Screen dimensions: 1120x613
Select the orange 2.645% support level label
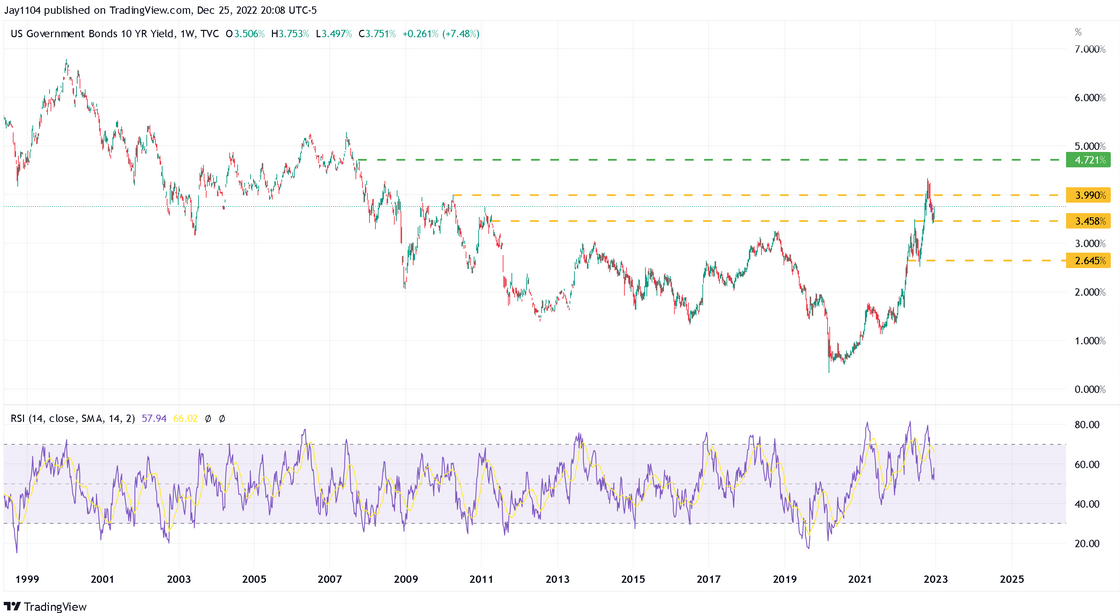[1086, 260]
